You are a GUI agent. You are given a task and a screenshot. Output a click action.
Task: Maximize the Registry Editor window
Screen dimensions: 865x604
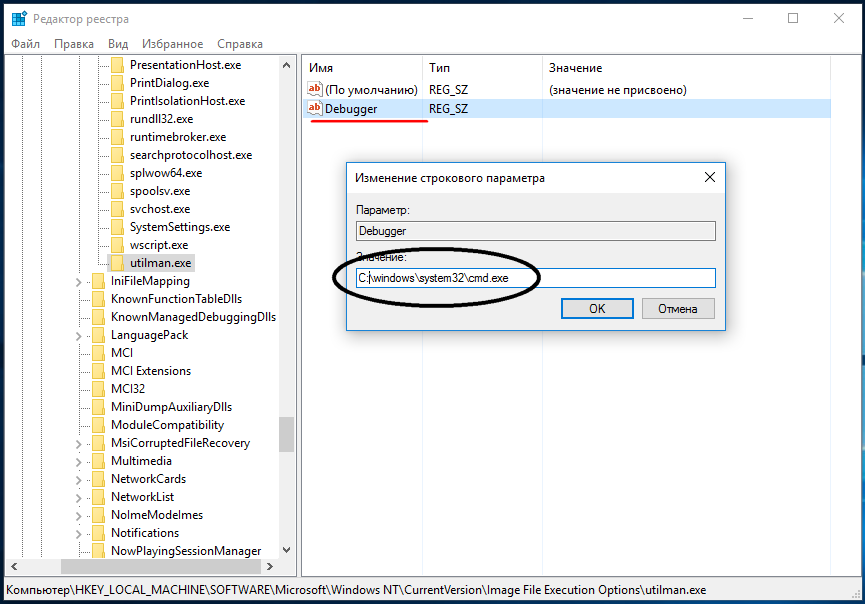click(793, 18)
